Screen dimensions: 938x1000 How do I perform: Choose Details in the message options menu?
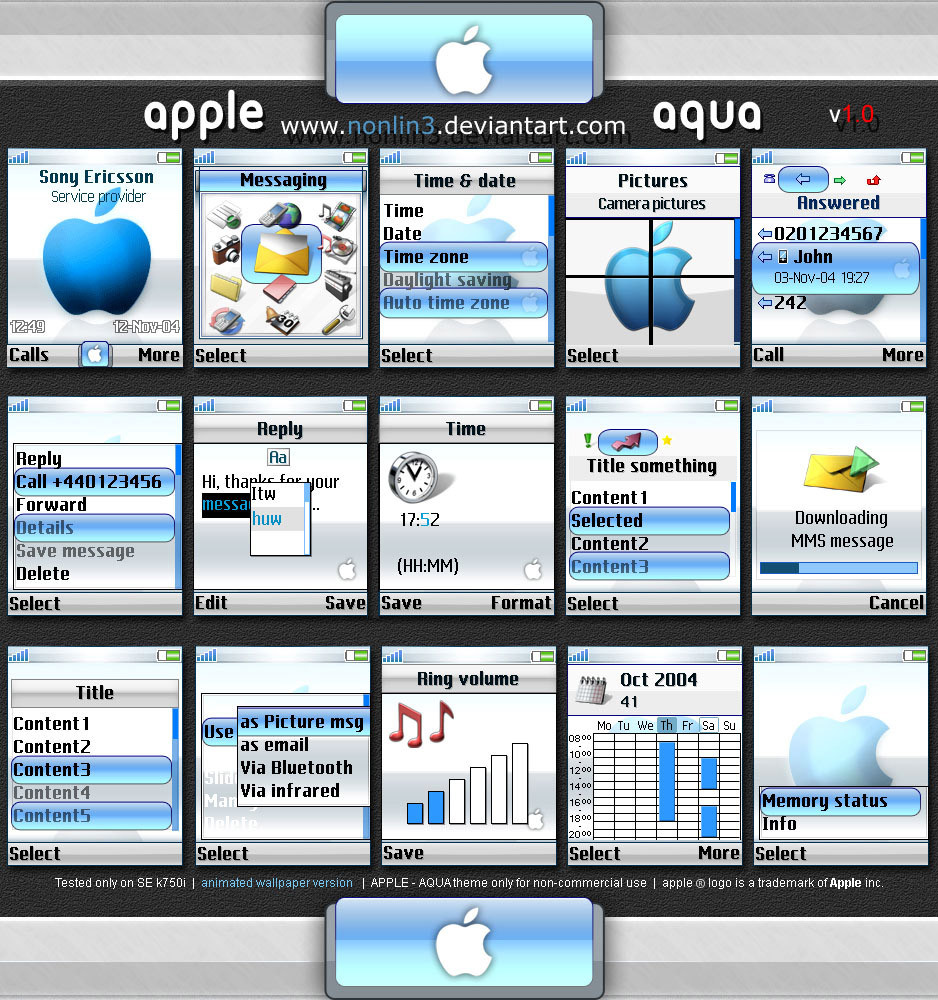pyautogui.click(x=94, y=527)
